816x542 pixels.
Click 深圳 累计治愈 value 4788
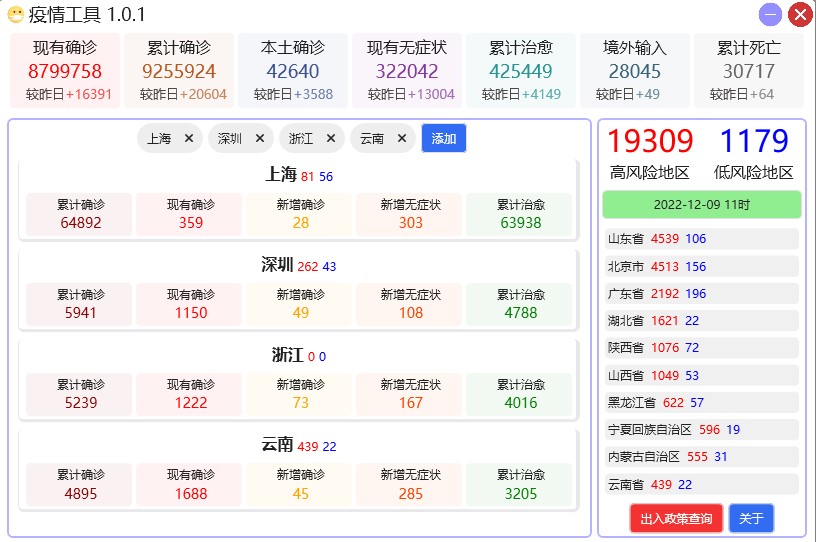[521, 313]
